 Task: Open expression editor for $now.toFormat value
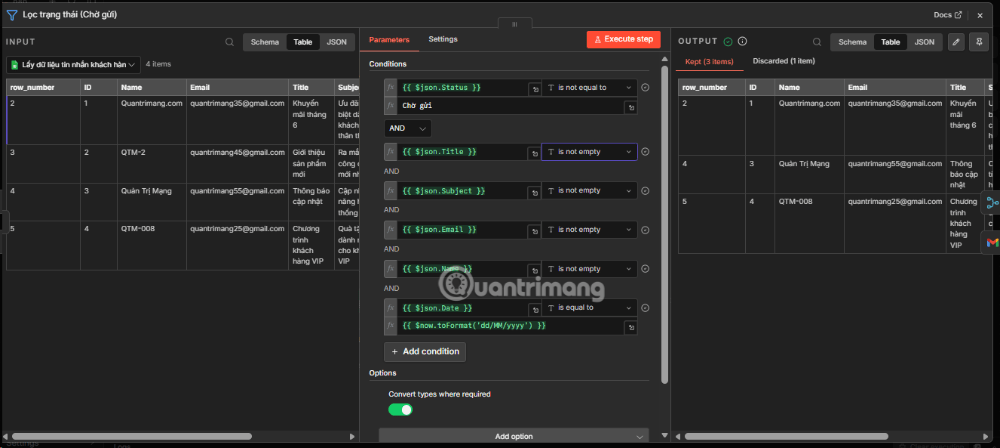point(631,327)
